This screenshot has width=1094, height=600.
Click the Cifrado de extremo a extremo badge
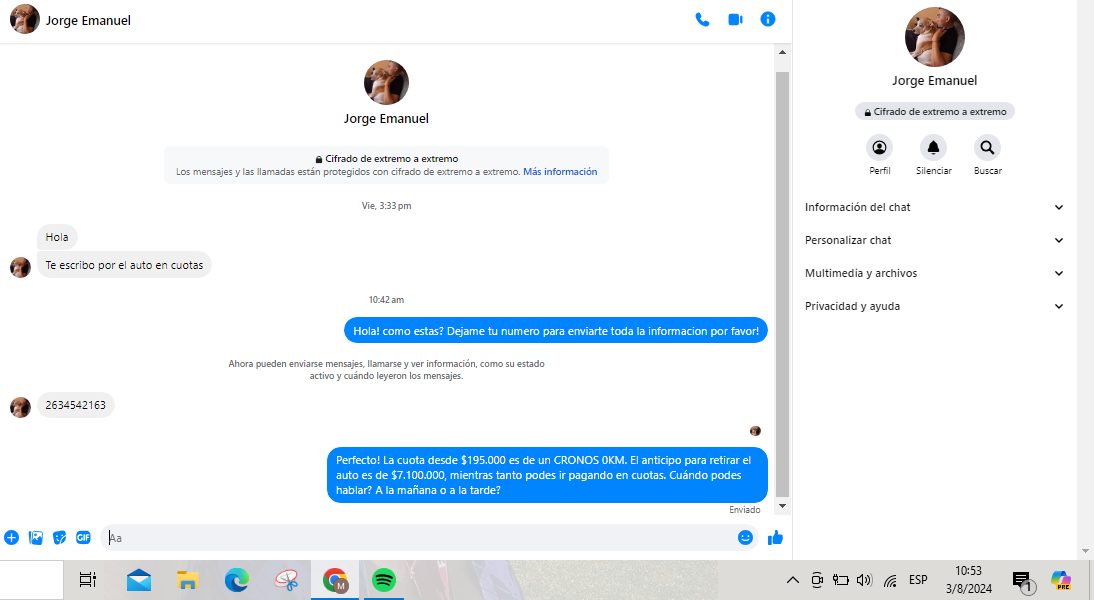point(934,112)
